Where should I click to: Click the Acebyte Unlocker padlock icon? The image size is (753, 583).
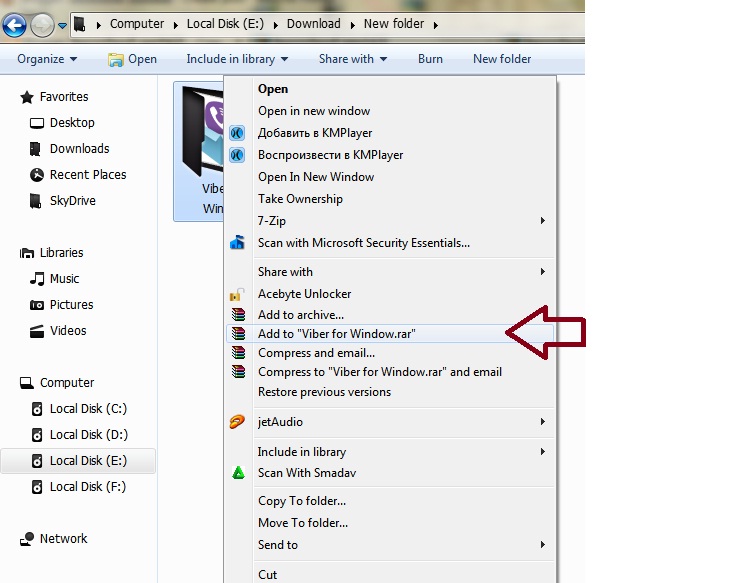(x=237, y=294)
